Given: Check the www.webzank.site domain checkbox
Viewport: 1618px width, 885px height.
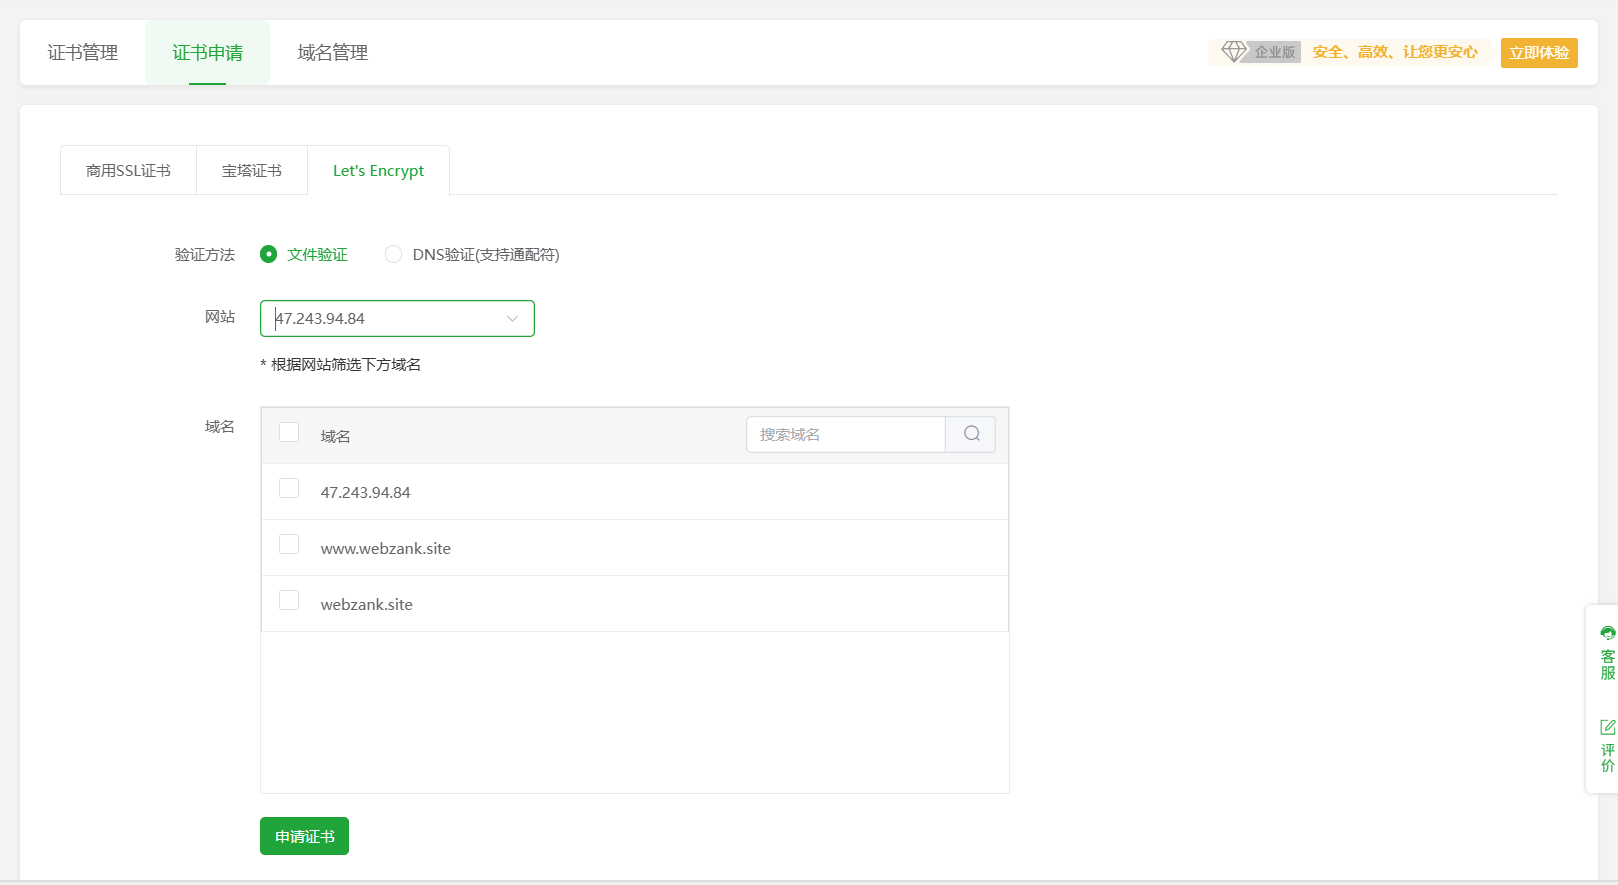Looking at the screenshot, I should point(289,544).
